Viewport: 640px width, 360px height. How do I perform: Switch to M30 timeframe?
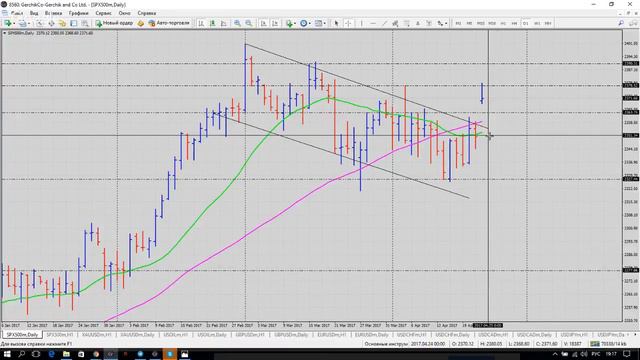click(x=492, y=23)
